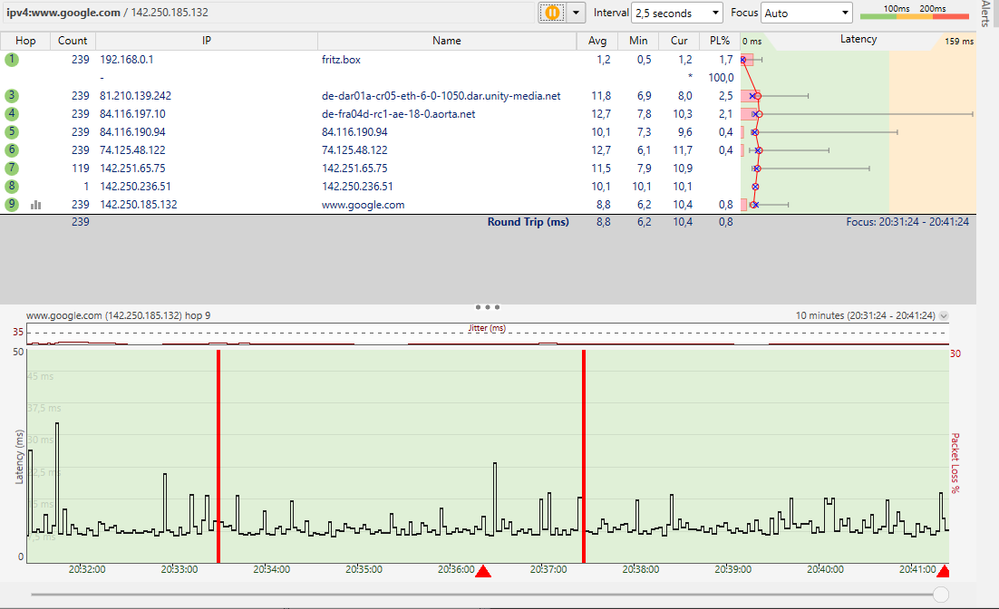Select the de-dar01a-cr05 unity-media.net hostname
This screenshot has width=999, height=609.
pos(441,96)
